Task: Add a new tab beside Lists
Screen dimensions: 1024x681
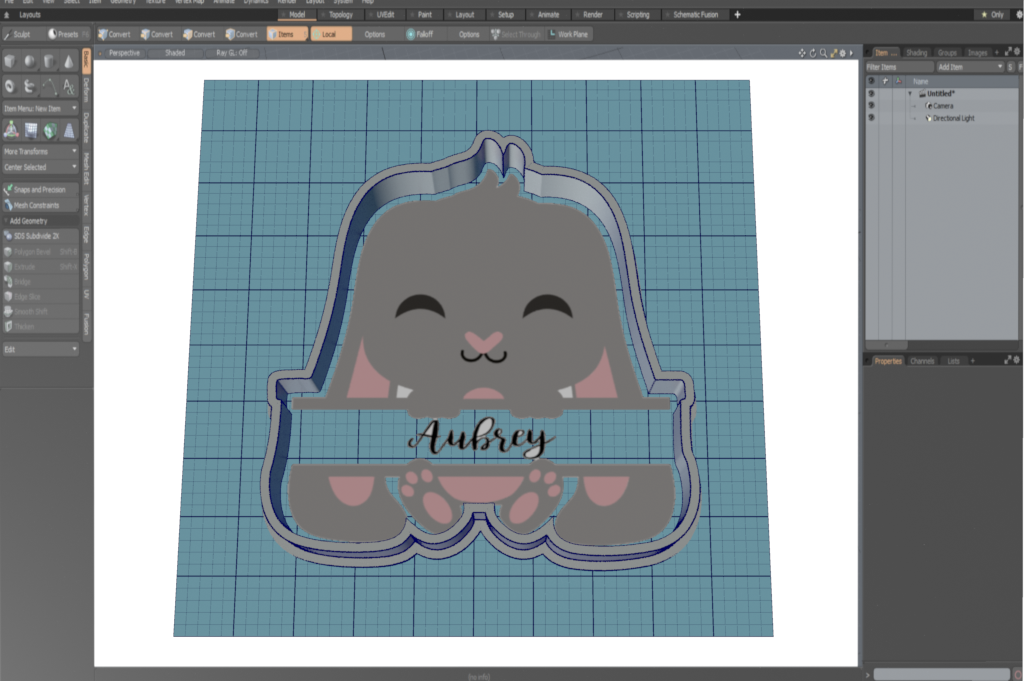Action: click(972, 360)
